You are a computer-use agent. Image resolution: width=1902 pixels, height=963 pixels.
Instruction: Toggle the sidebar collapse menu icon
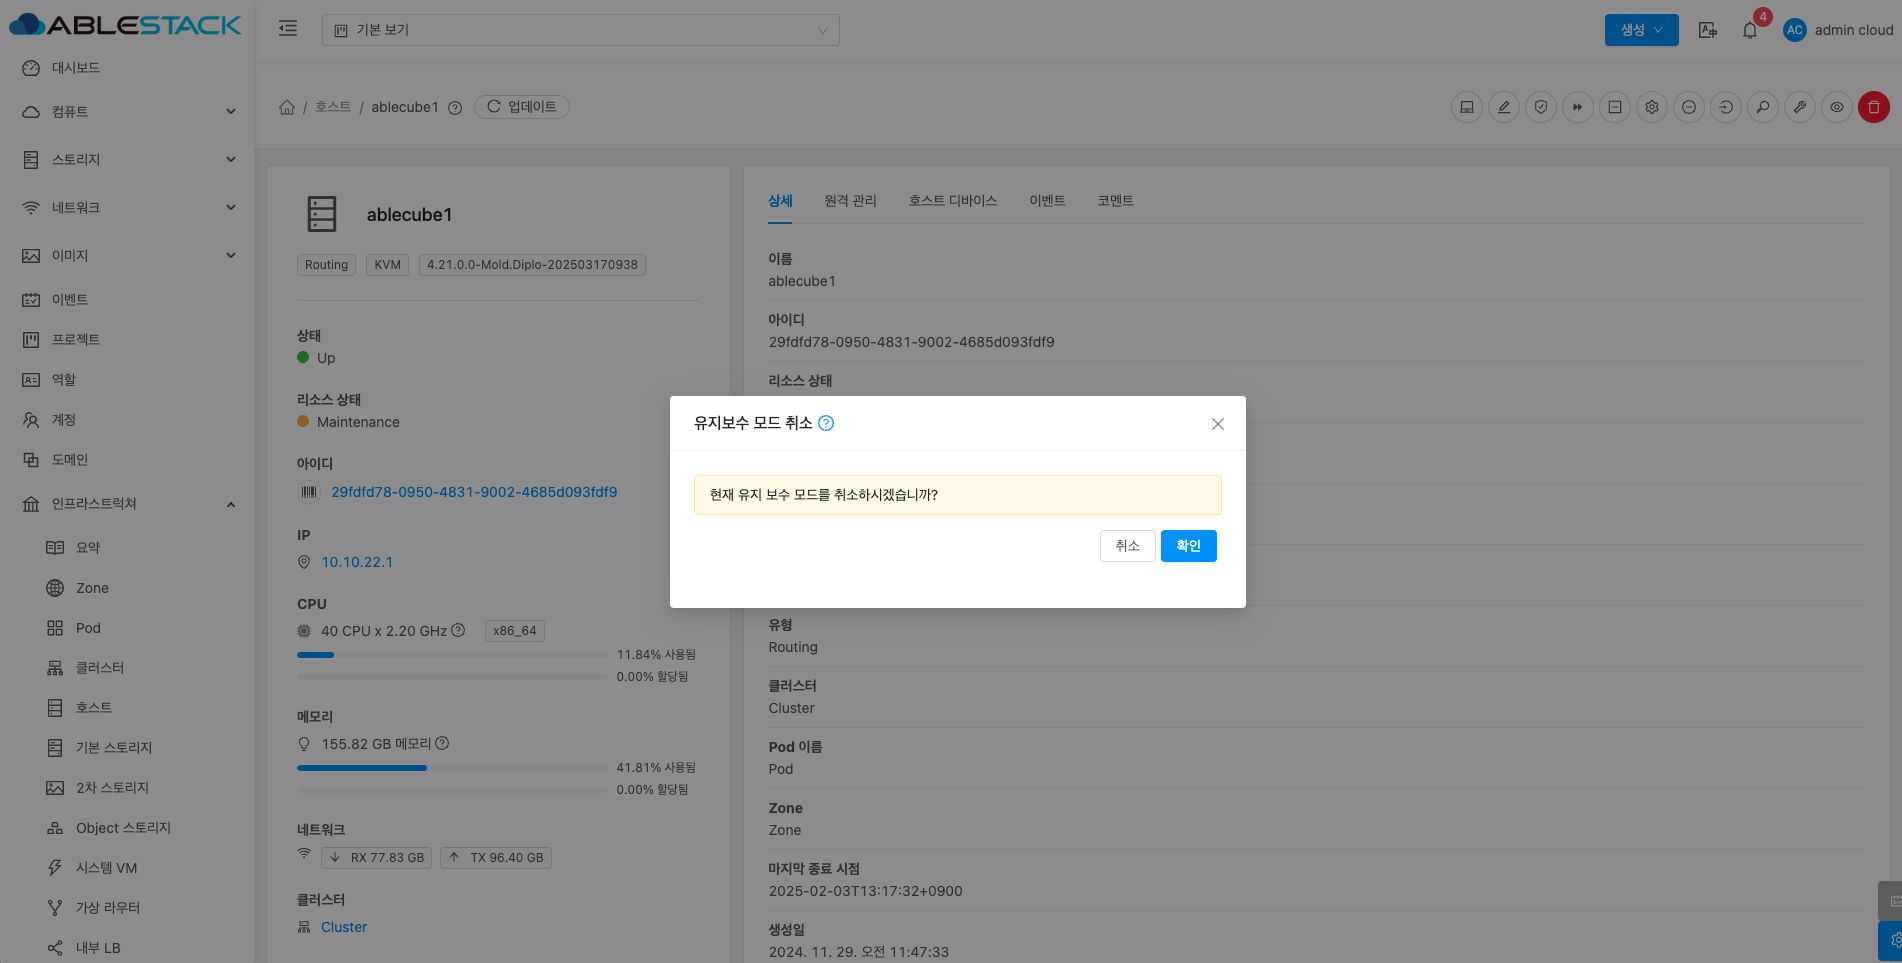coord(288,29)
